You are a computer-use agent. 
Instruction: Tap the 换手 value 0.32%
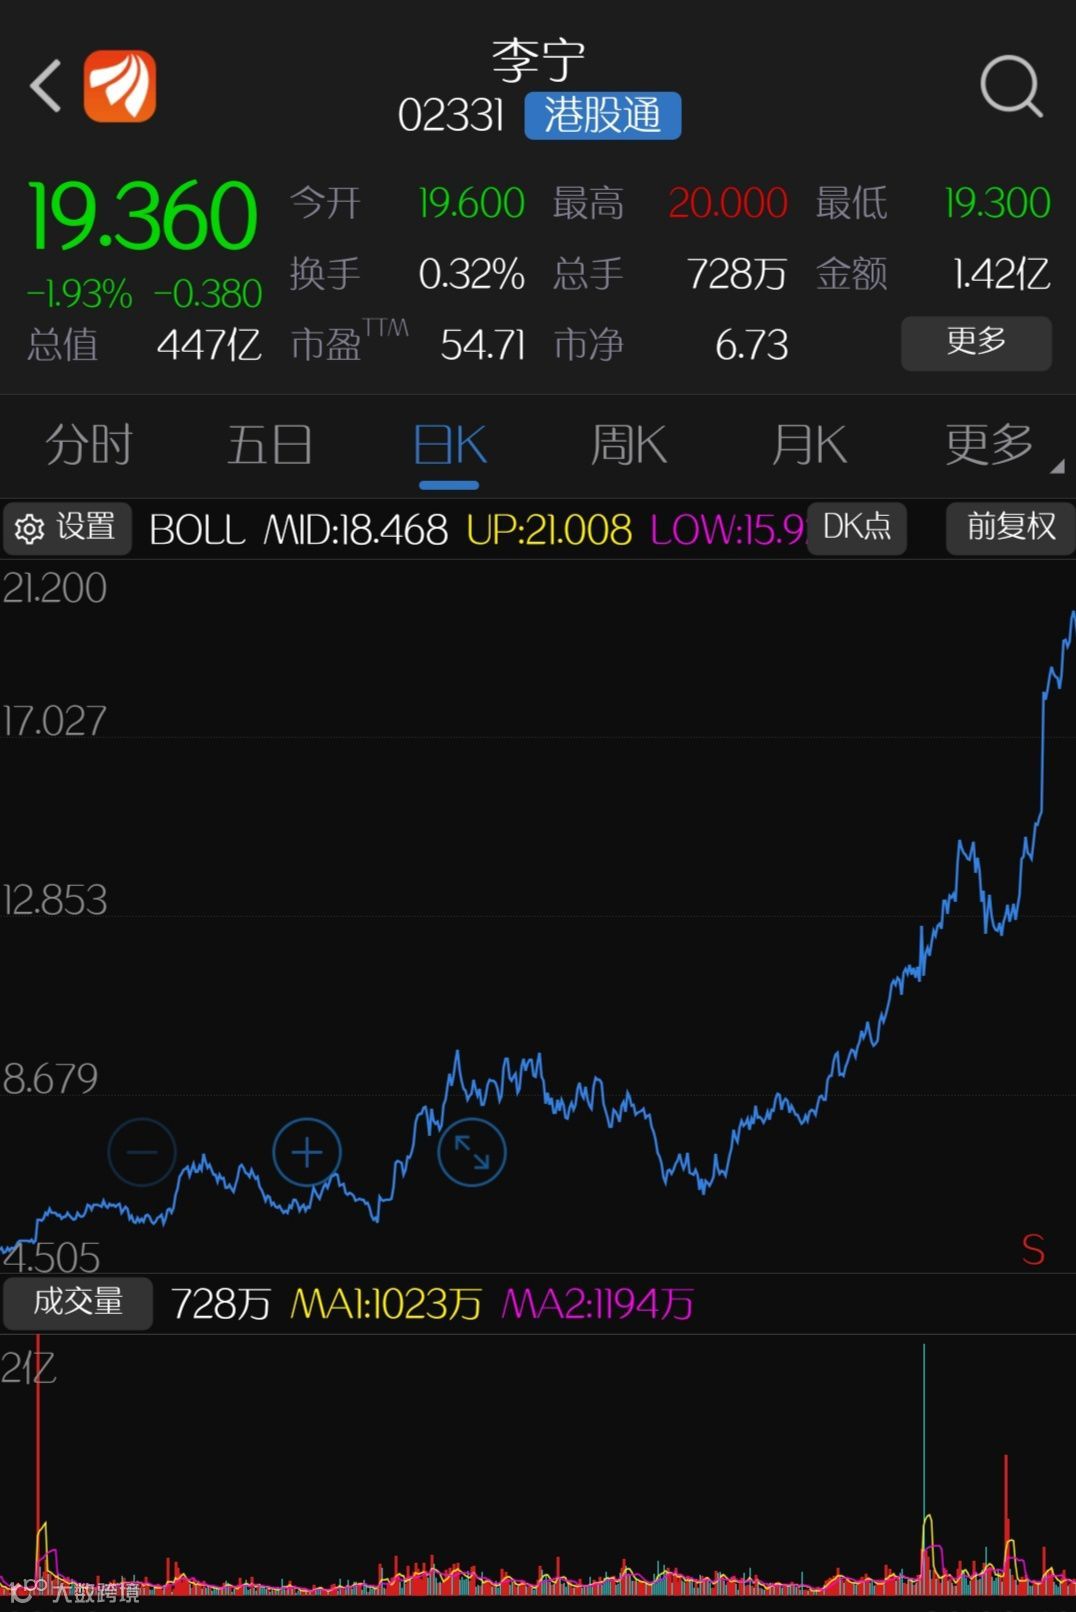471,273
